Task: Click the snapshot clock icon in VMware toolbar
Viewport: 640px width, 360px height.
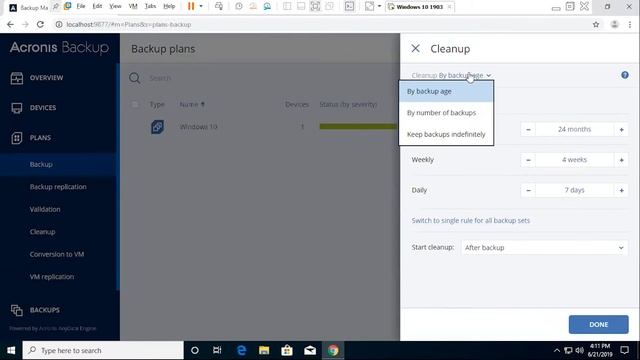Action: coord(239,7)
